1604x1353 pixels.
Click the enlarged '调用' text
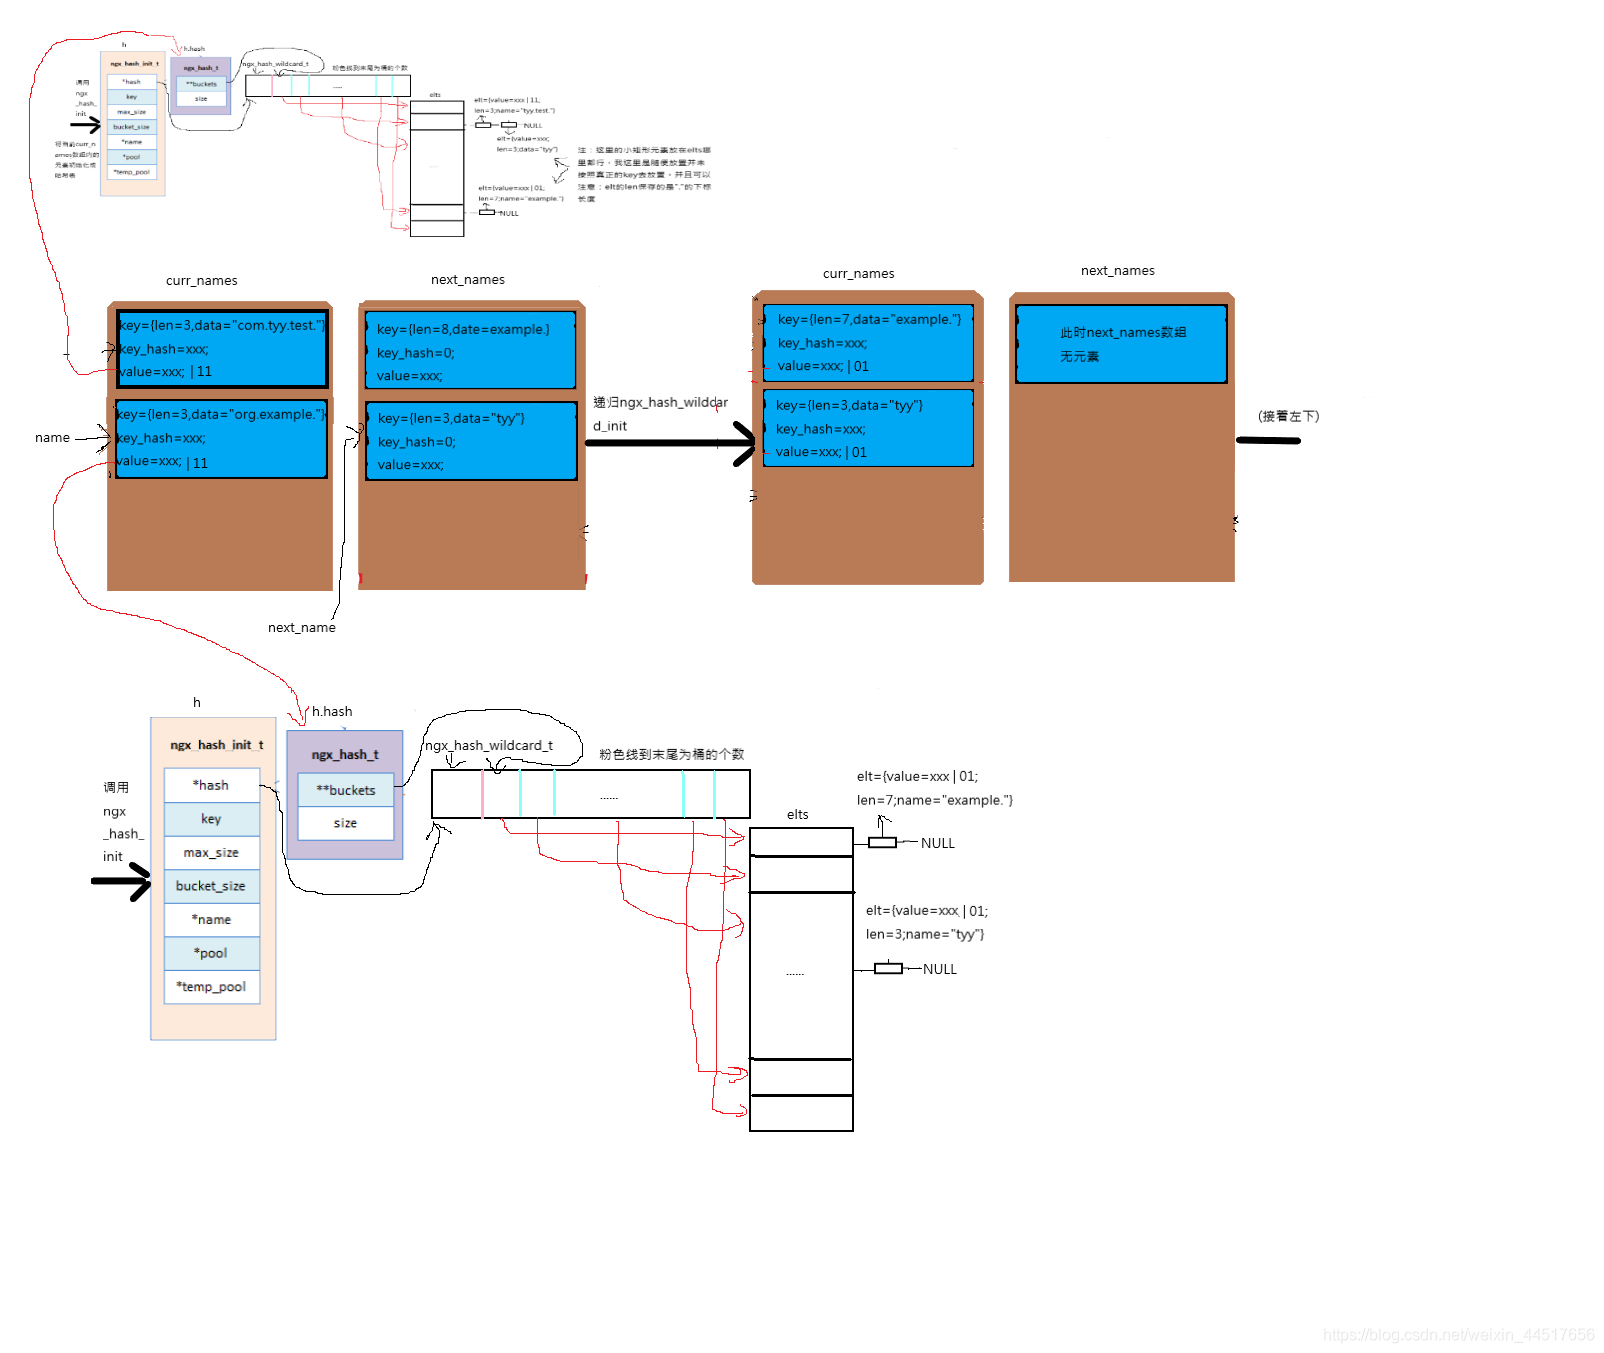click(x=116, y=787)
